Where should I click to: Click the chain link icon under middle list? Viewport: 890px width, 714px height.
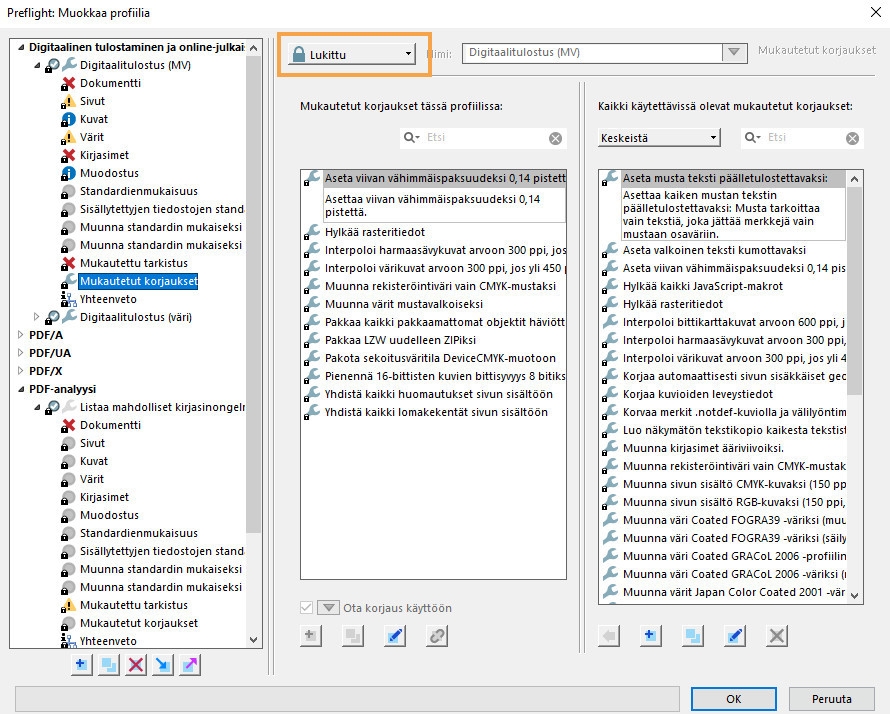coord(437,635)
